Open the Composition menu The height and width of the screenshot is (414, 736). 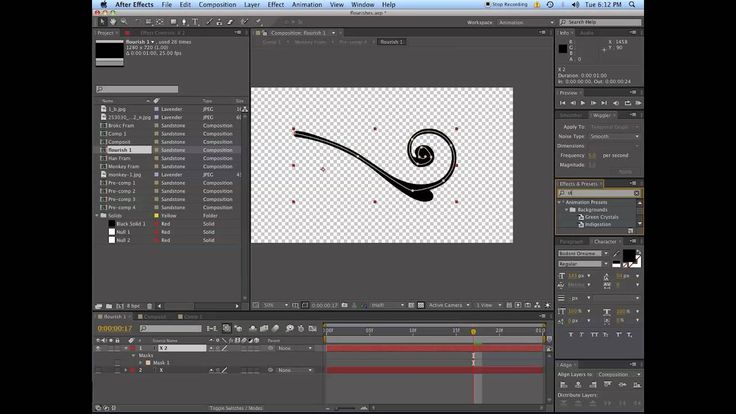[x=218, y=5]
